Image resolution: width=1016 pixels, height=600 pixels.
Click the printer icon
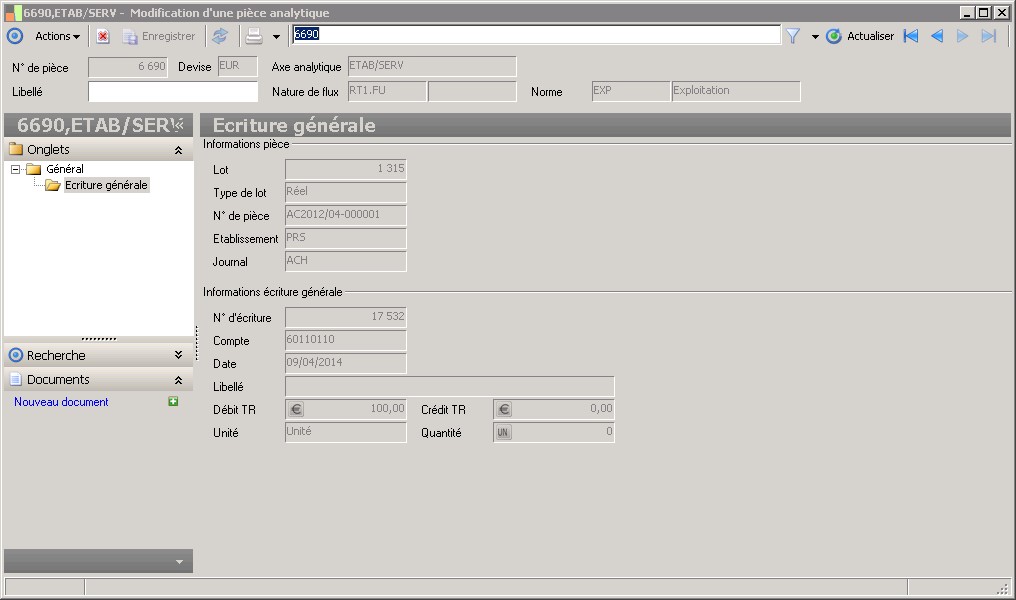point(254,36)
